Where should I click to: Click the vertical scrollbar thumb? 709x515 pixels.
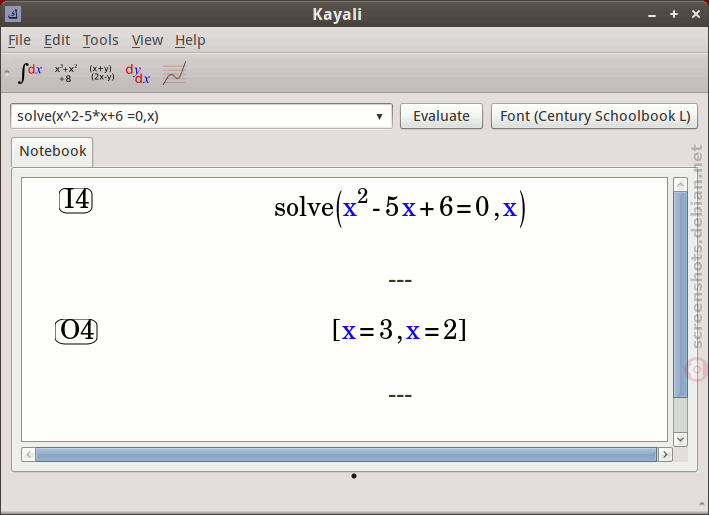pos(680,295)
